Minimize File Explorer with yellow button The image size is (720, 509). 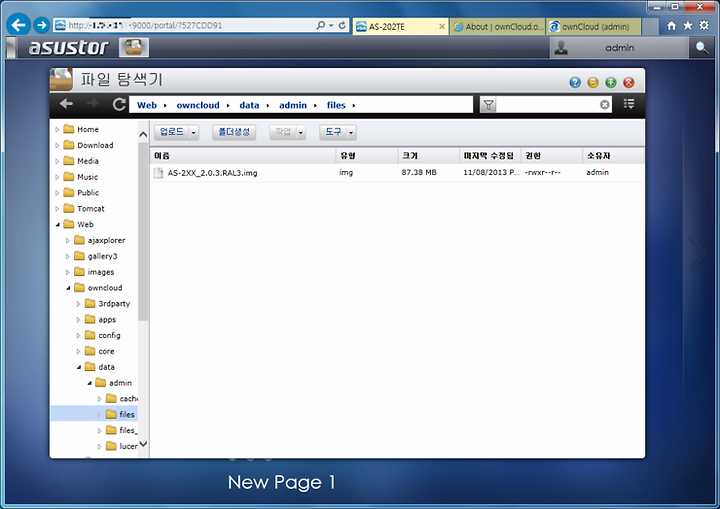(593, 82)
